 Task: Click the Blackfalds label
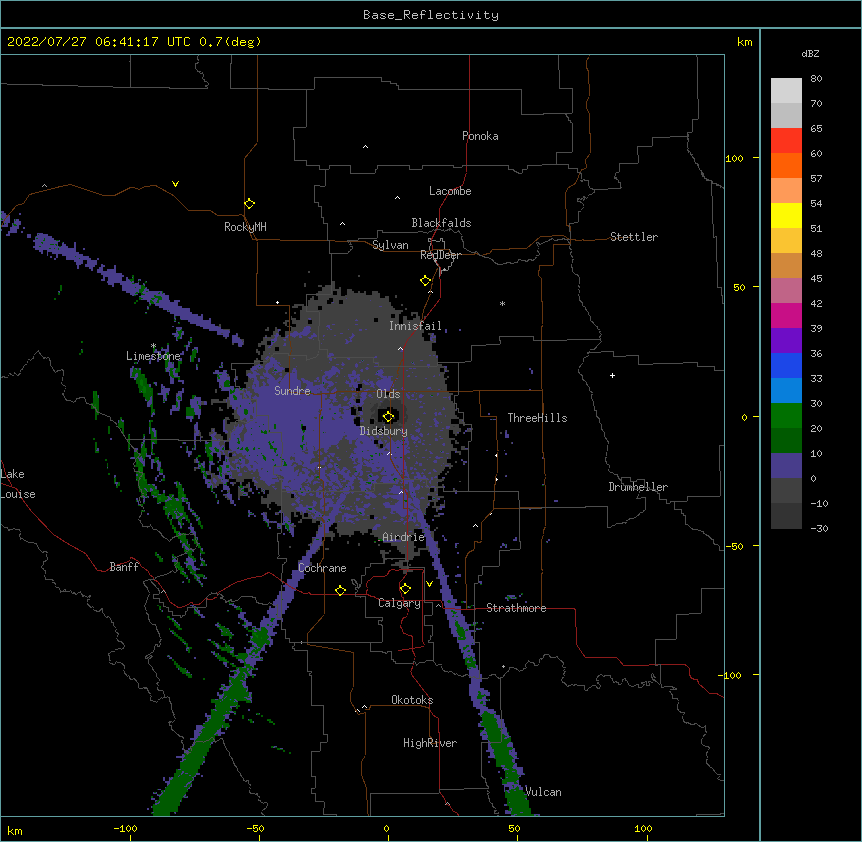[x=441, y=223]
